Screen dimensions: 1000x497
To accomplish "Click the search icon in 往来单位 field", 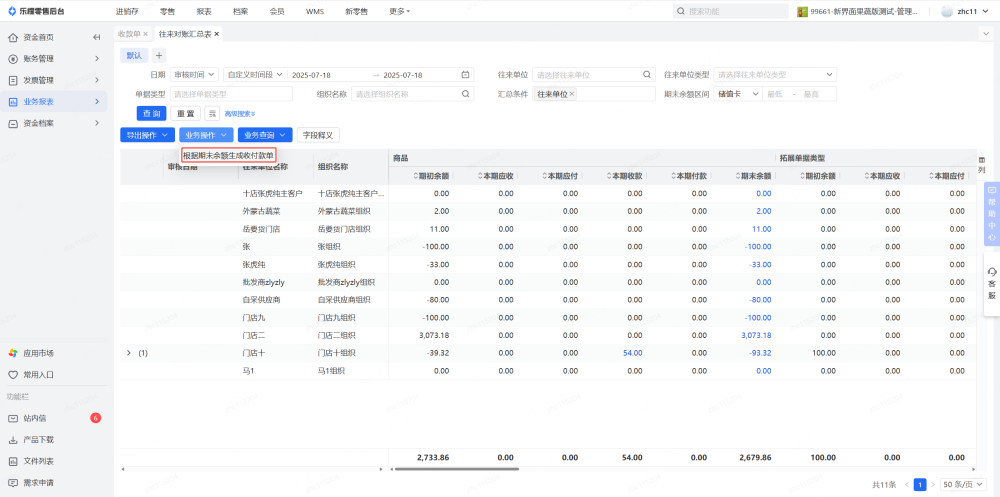I will click(647, 75).
